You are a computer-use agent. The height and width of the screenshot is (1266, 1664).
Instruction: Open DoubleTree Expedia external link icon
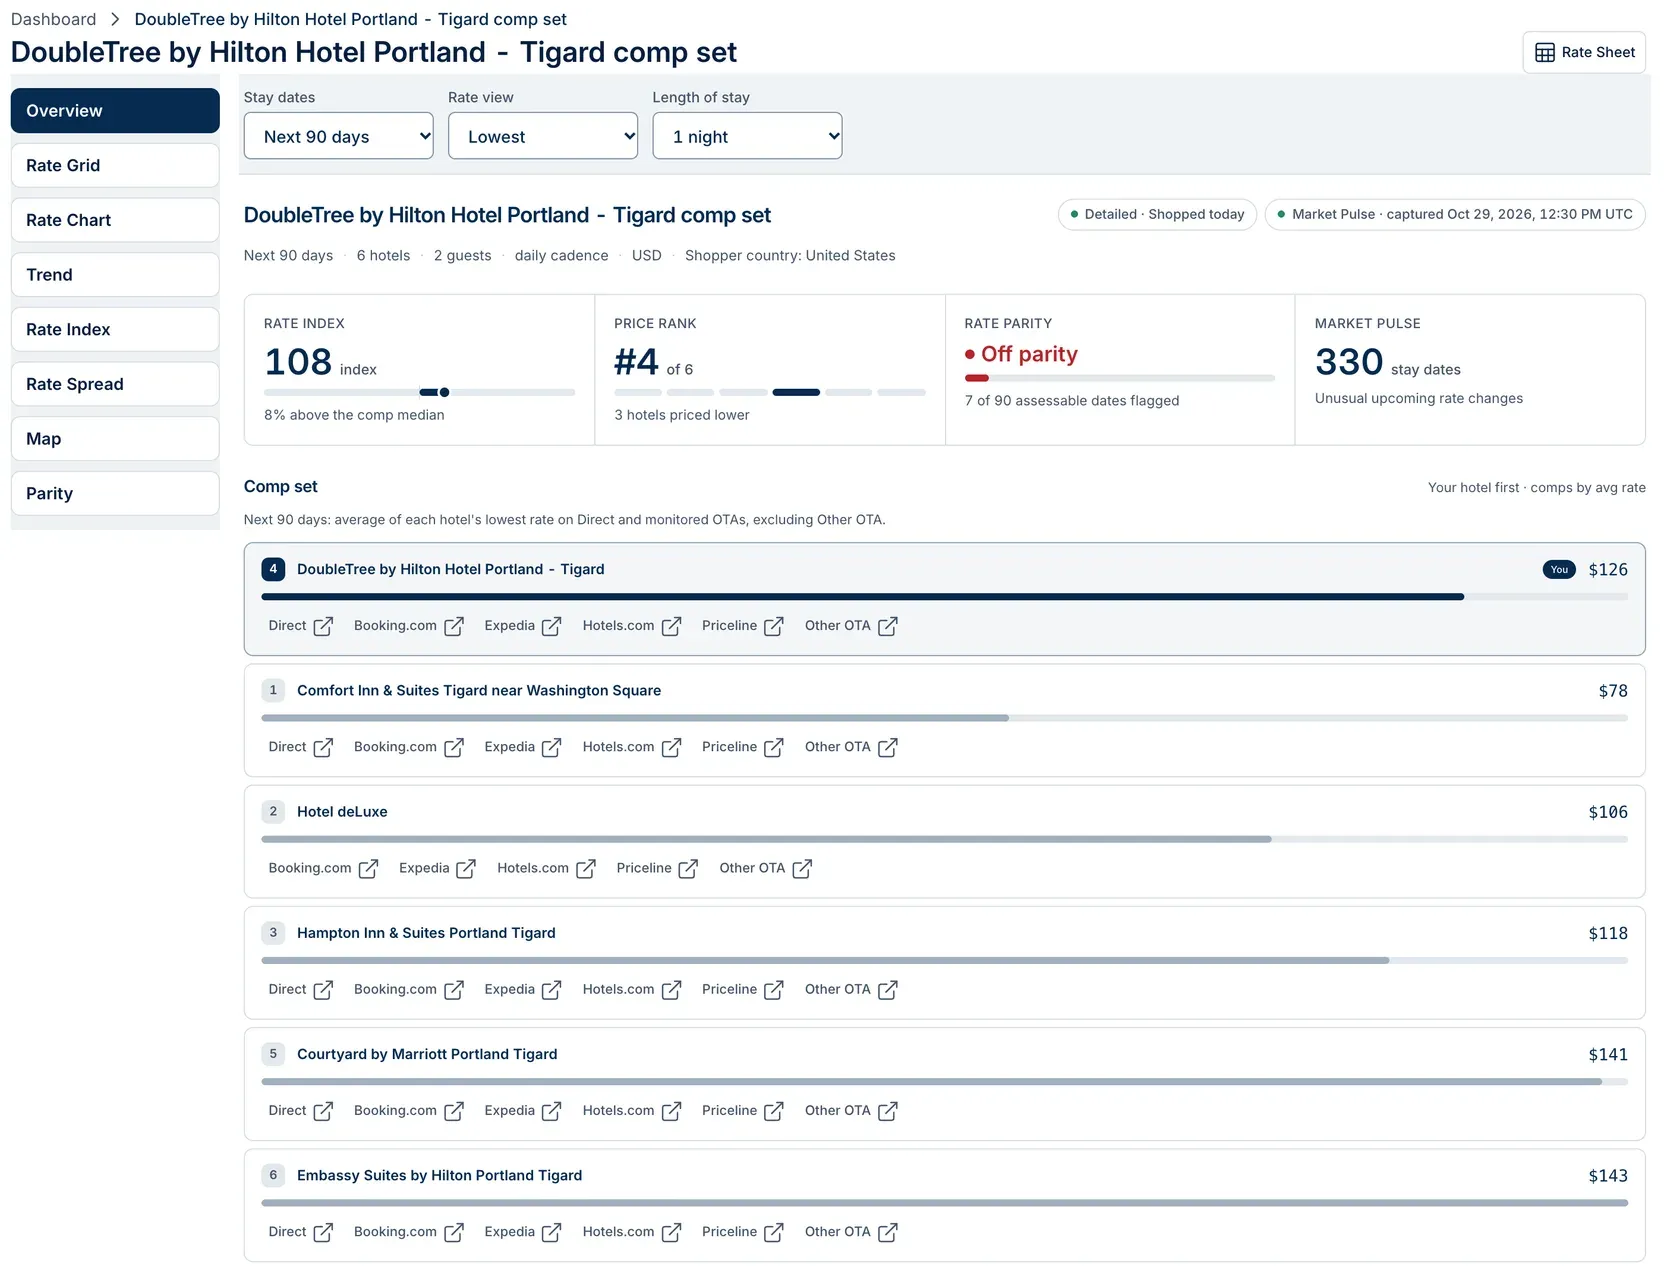click(x=552, y=626)
